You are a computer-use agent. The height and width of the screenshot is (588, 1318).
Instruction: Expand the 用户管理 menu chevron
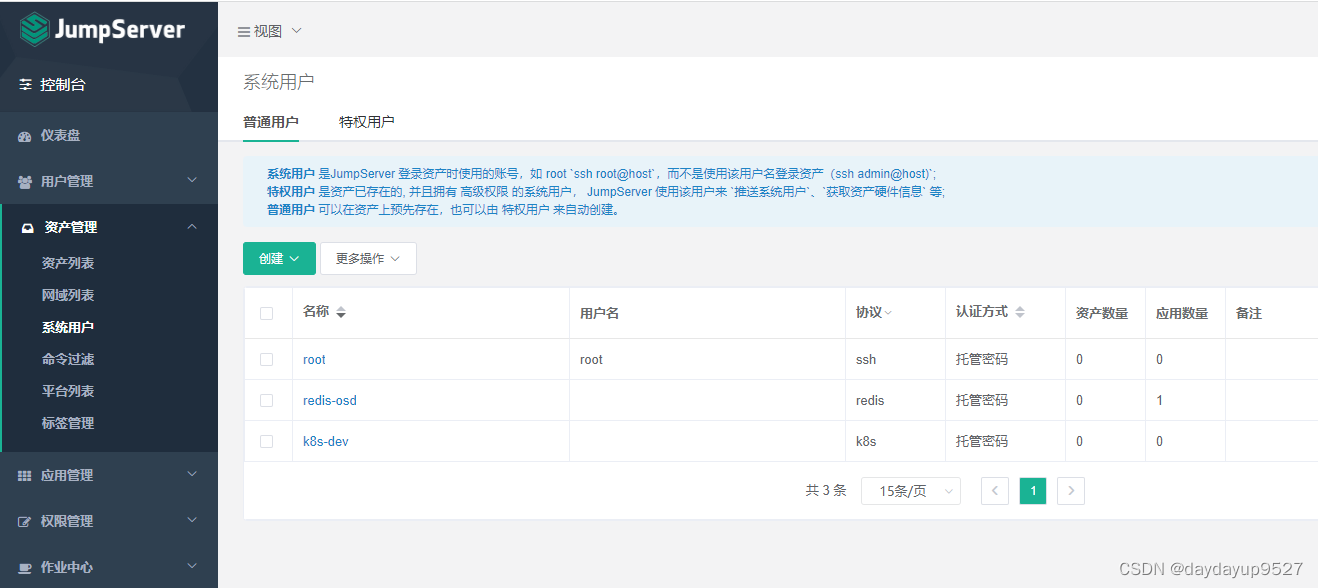click(x=193, y=181)
